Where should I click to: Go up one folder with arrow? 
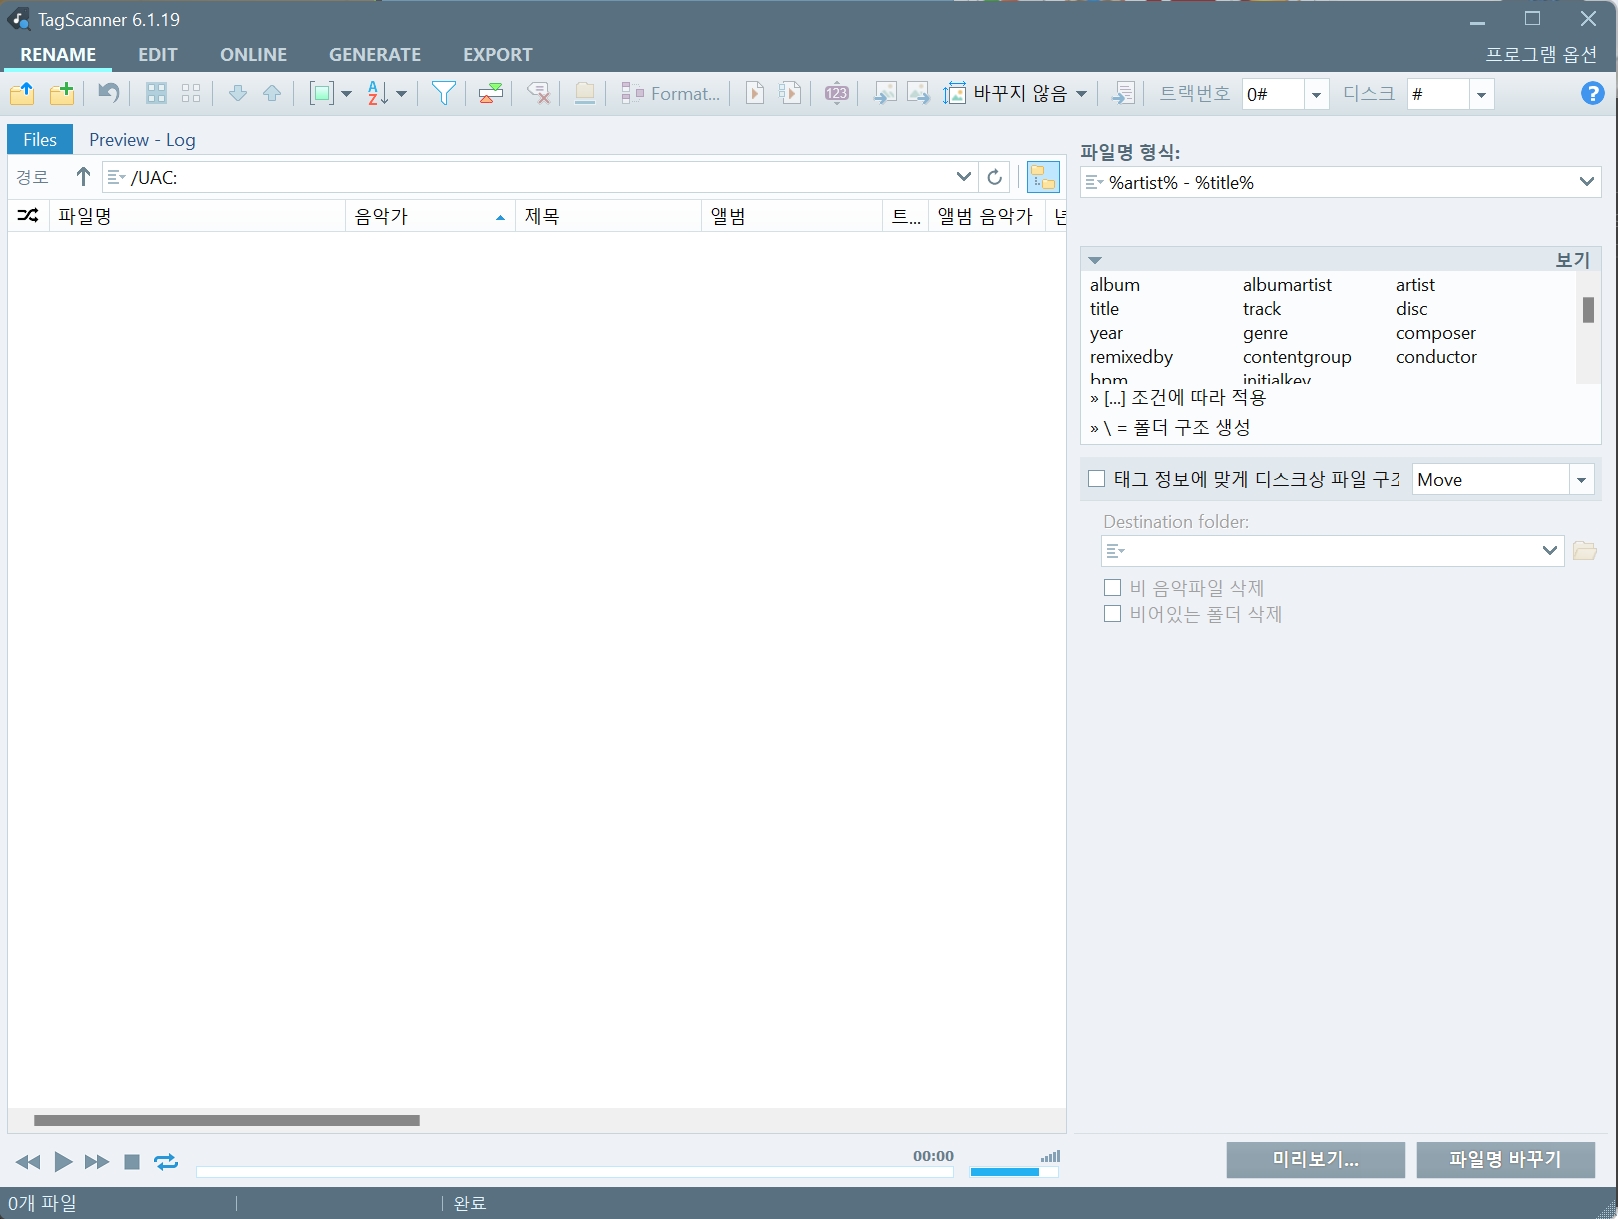pyautogui.click(x=83, y=177)
